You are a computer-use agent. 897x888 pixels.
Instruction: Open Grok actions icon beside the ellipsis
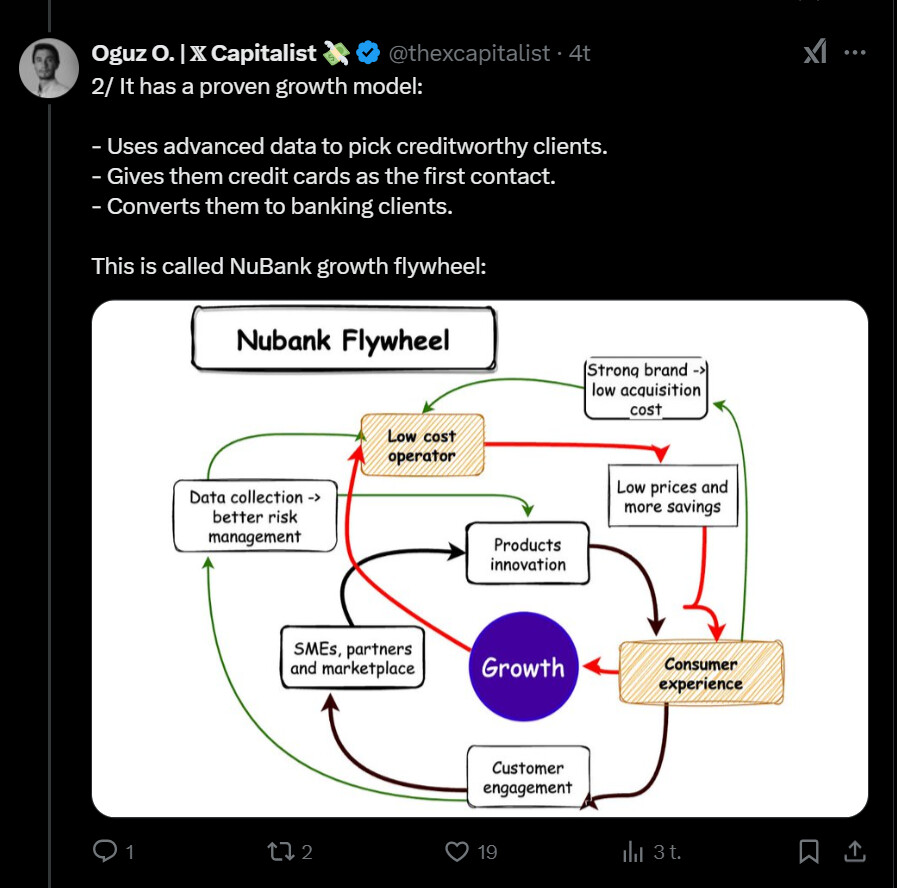[x=815, y=53]
